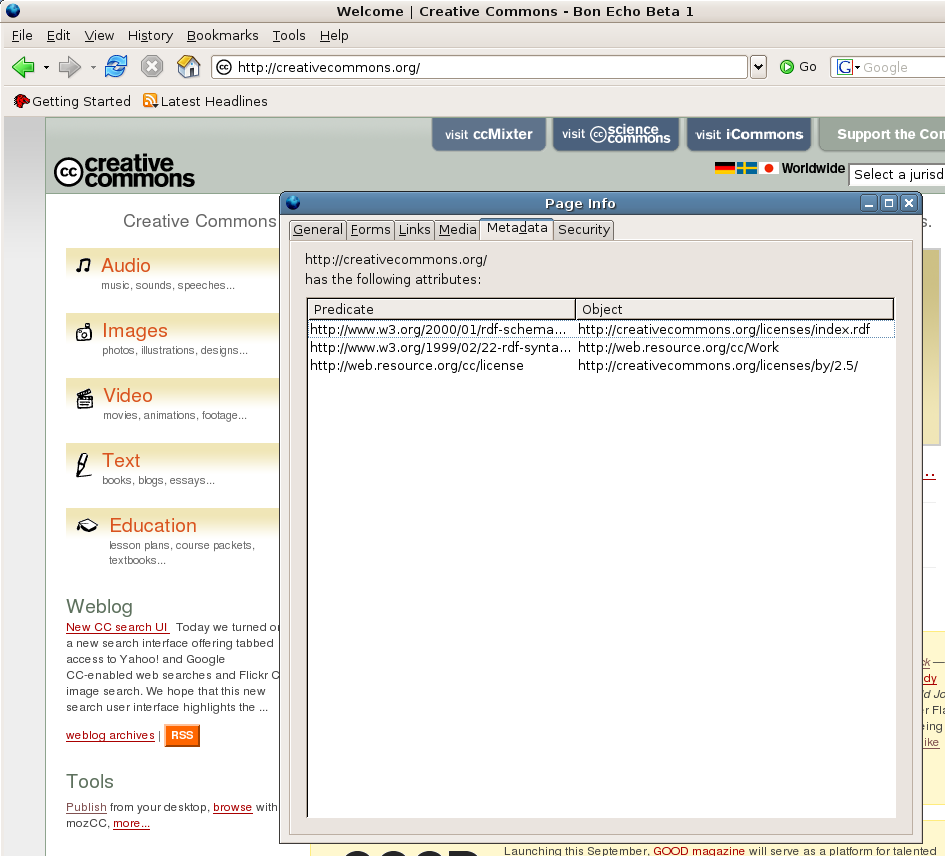Viewport: 945px width, 856px height.
Task: Click the browser title bar globe icon
Action: pos(13,10)
